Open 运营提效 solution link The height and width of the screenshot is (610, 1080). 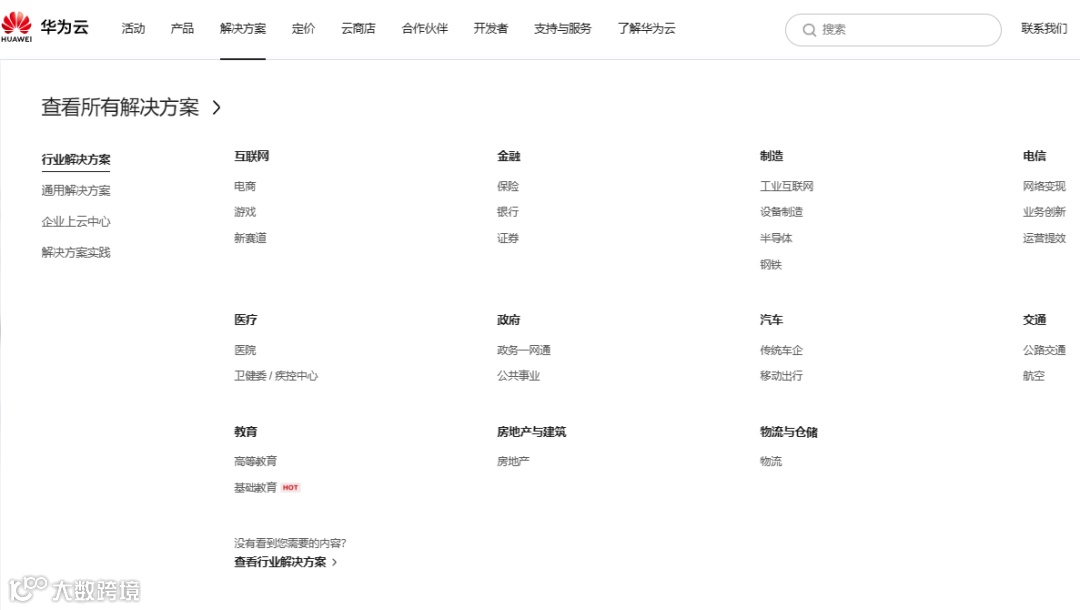coord(1044,238)
